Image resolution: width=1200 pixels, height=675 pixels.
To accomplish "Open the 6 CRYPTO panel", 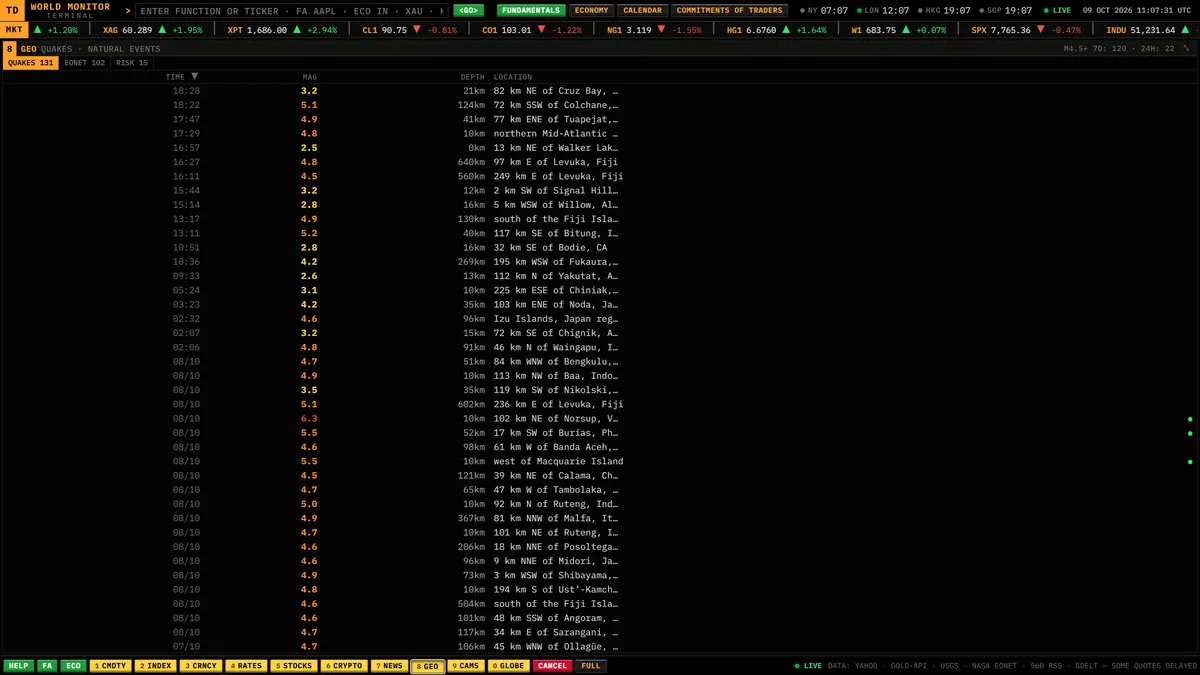I will point(343,666).
